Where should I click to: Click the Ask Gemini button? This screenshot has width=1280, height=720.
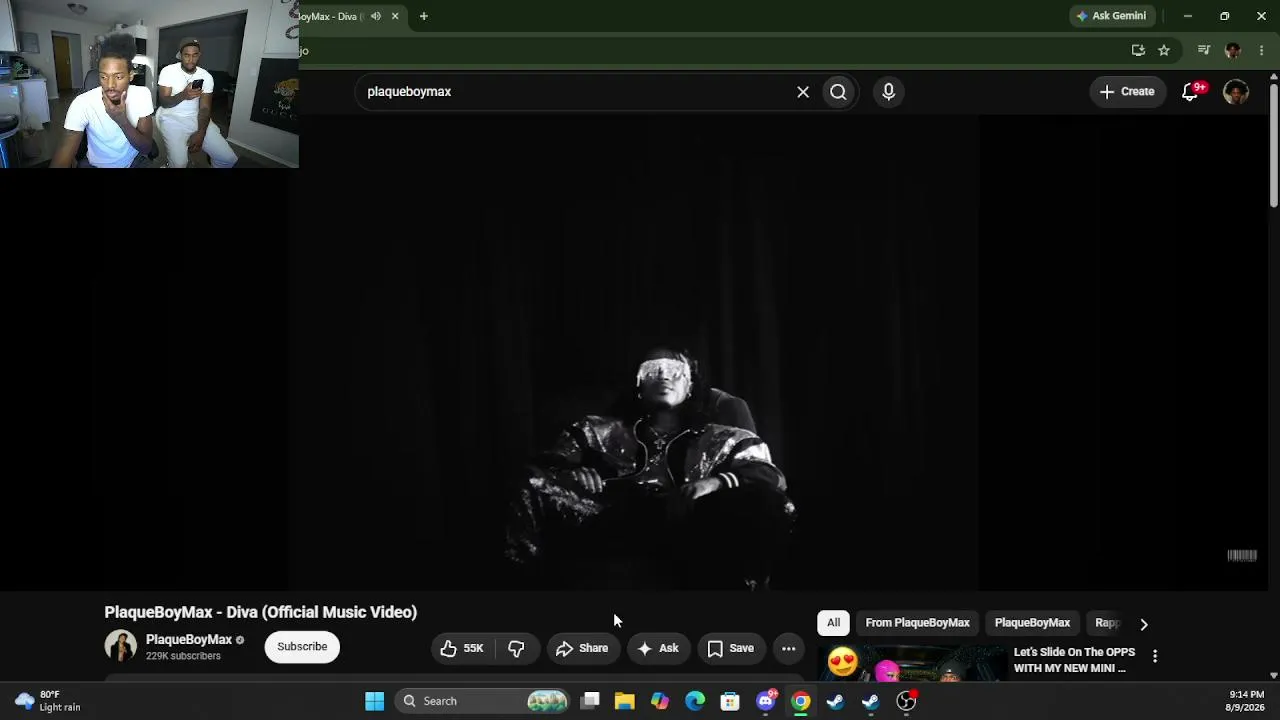1112,16
